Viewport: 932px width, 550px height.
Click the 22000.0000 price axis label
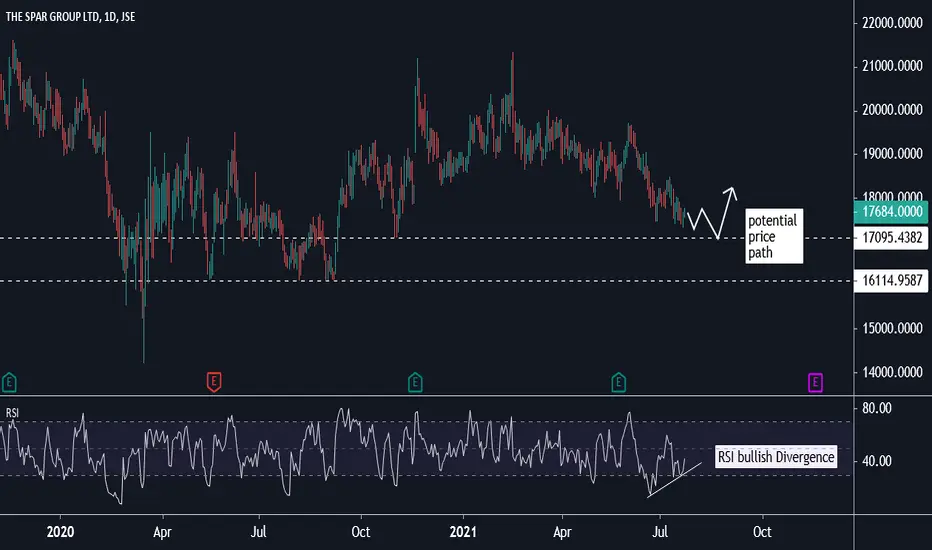[892, 23]
